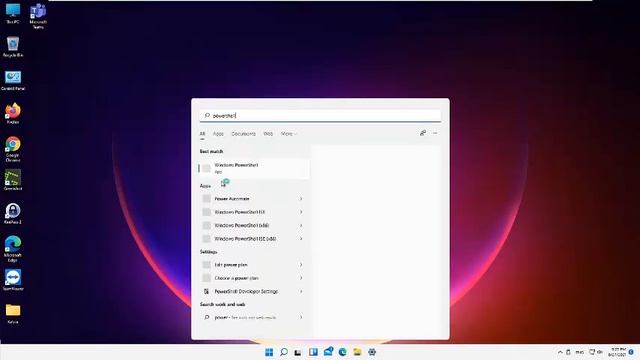The height and width of the screenshot is (360, 640).
Task: Open Widgets from the taskbar
Action: point(313,352)
